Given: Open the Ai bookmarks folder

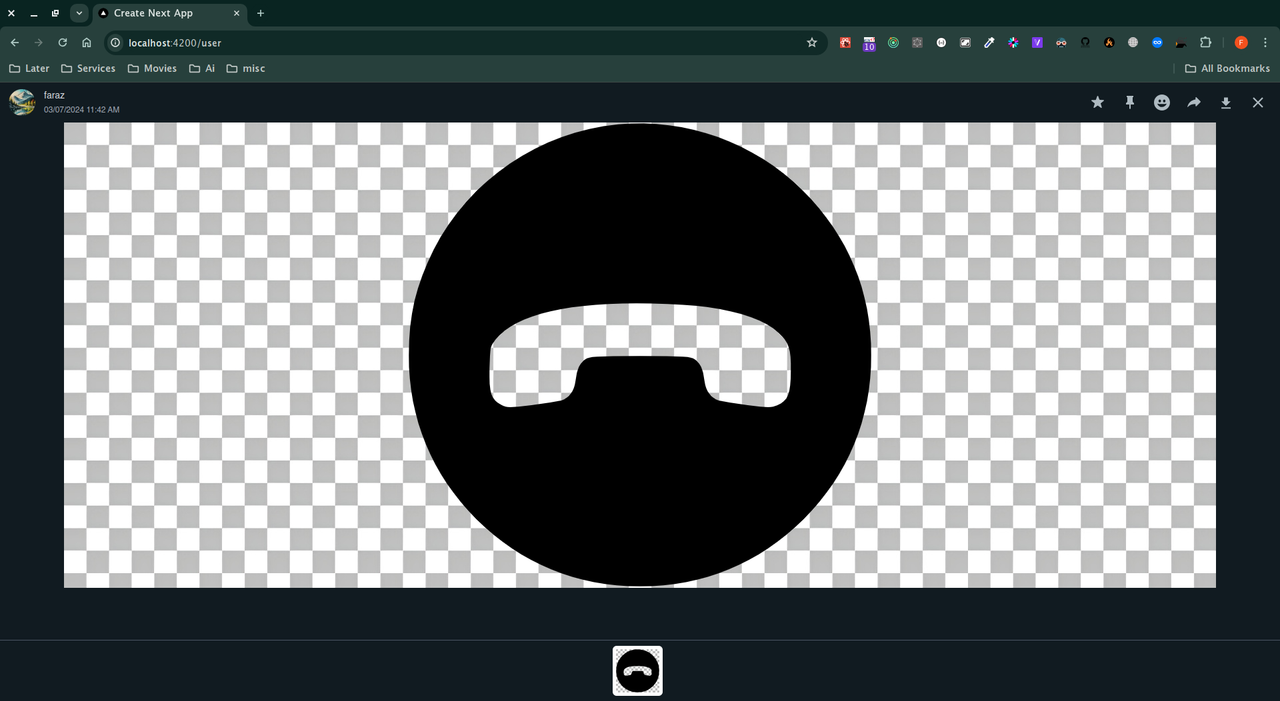Looking at the screenshot, I should click(201, 68).
